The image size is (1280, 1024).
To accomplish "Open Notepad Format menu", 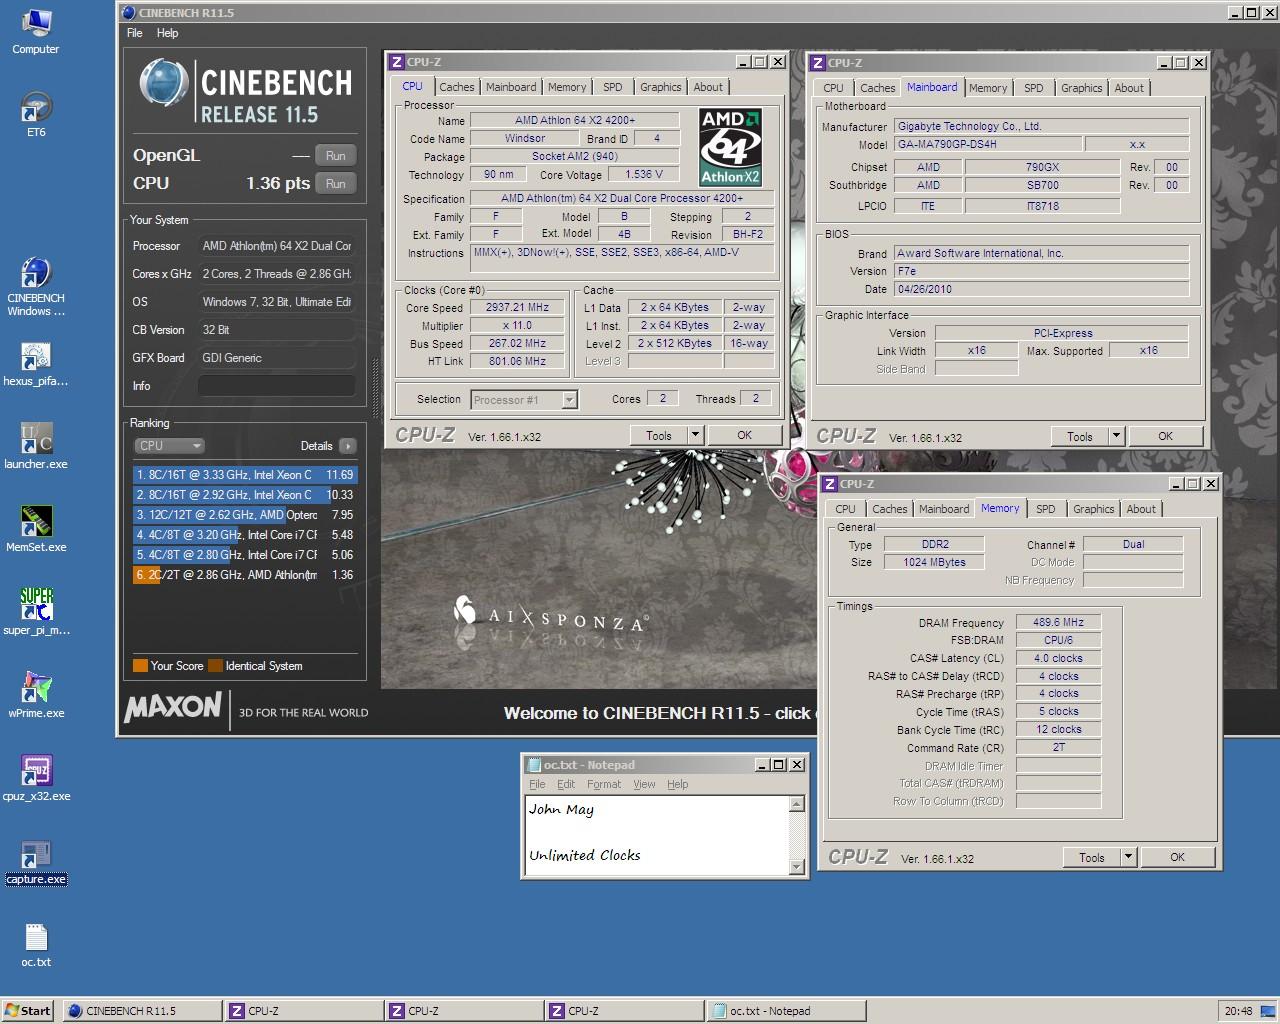I will pos(604,784).
